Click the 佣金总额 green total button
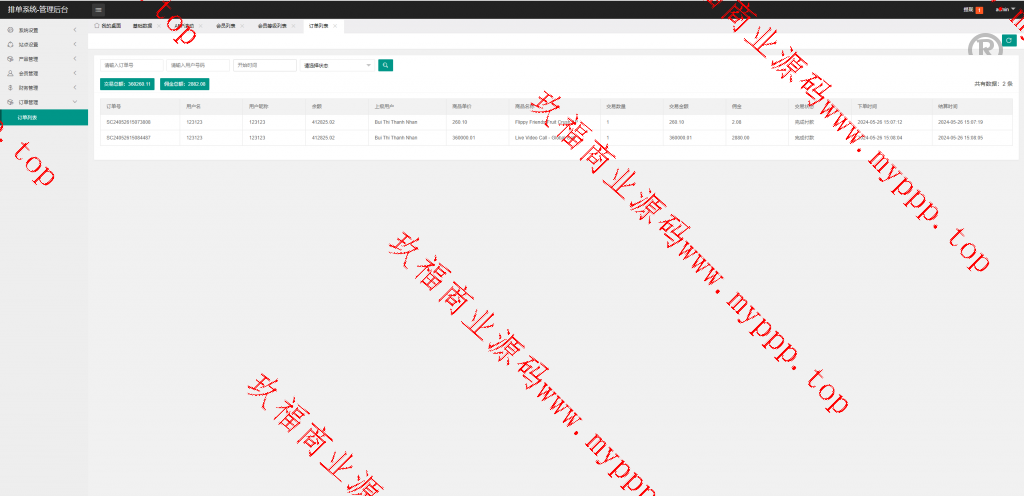1024x496 pixels. pos(184,84)
